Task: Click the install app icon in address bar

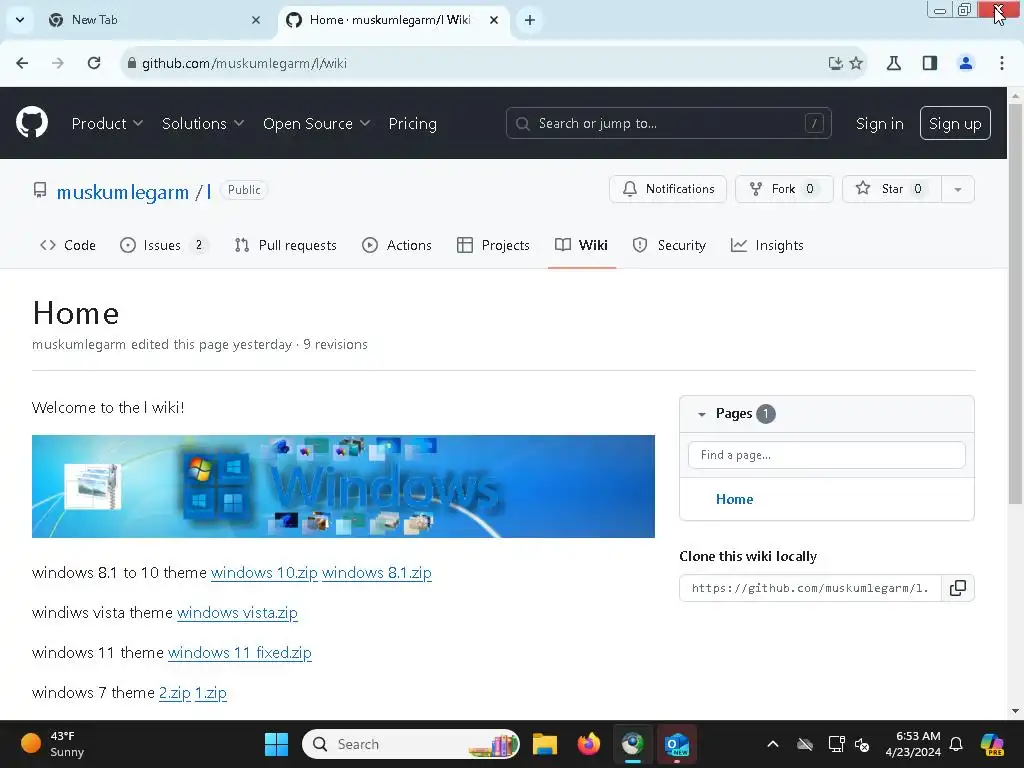Action: click(835, 63)
